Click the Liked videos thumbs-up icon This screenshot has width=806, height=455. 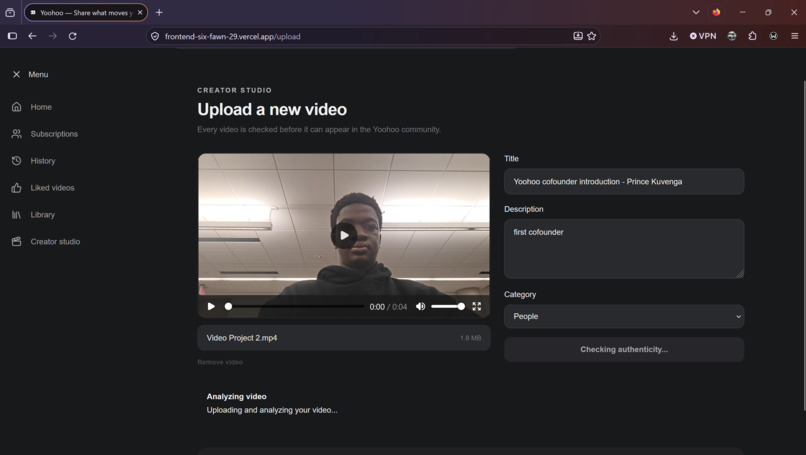point(16,188)
